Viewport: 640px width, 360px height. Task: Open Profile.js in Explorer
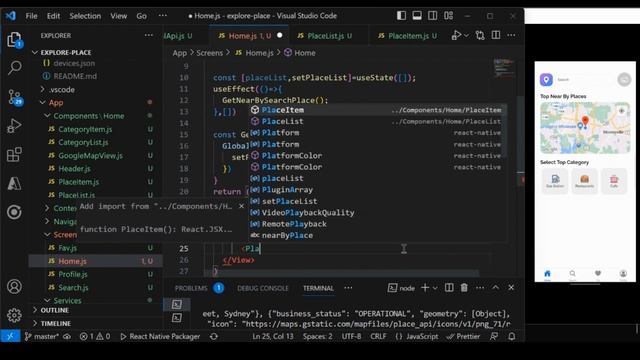coord(73,274)
